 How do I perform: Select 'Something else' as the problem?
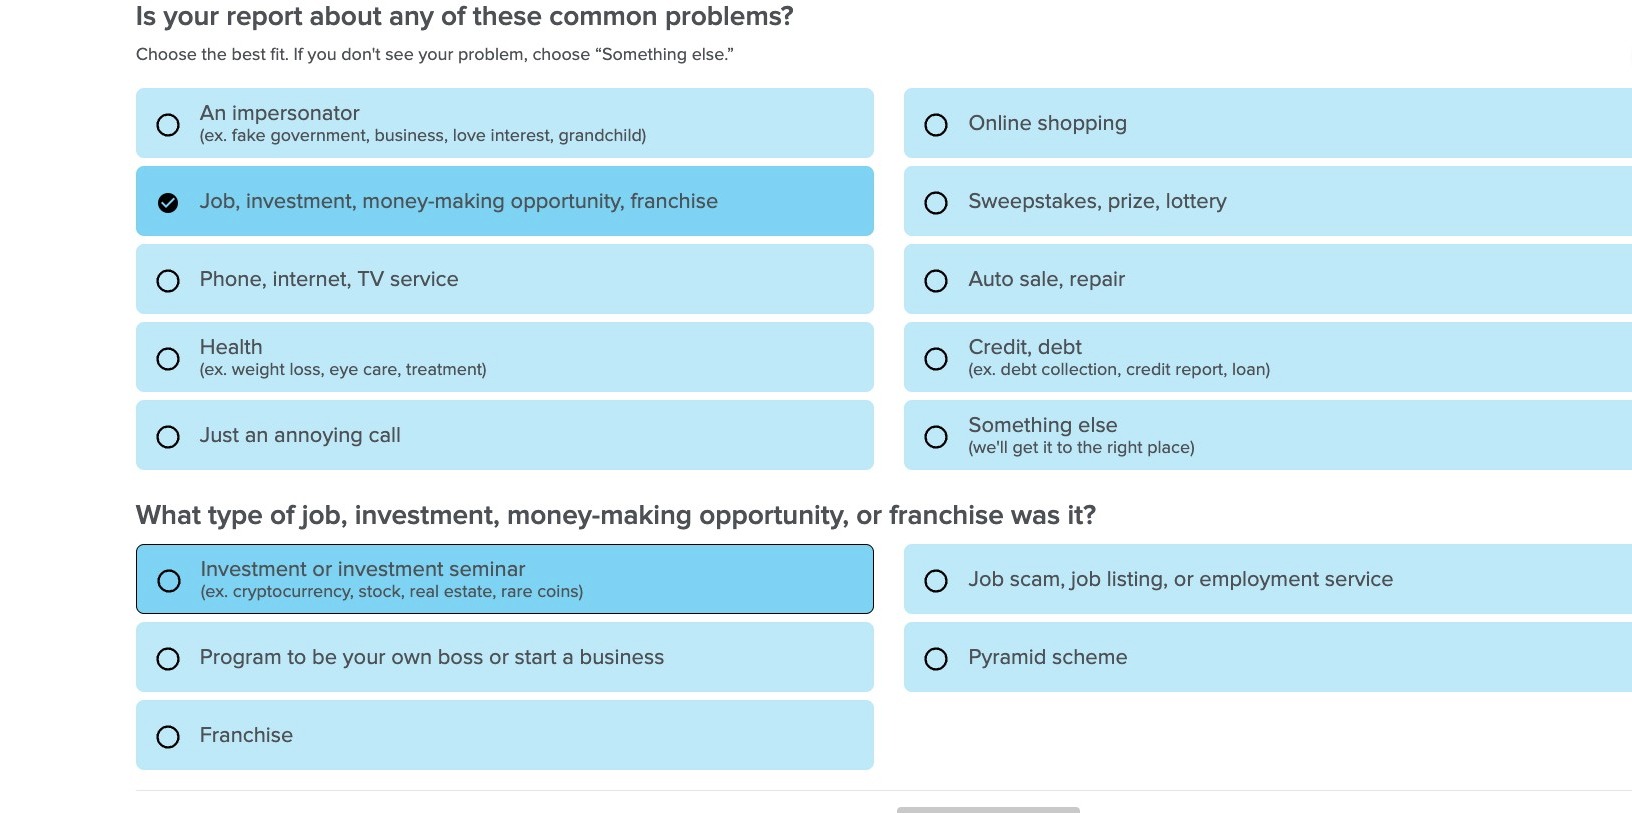coord(936,437)
